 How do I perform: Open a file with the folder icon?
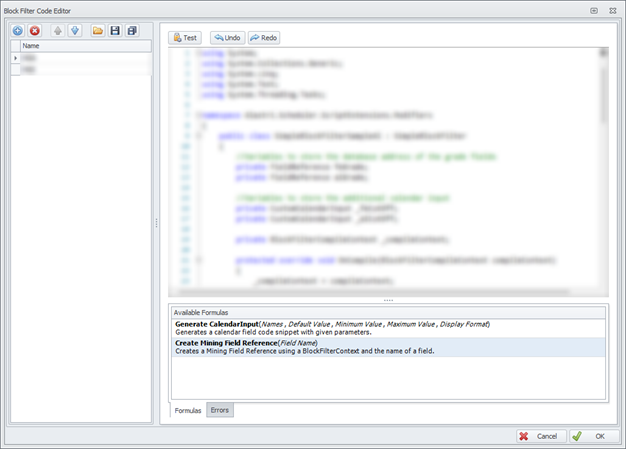(98, 31)
